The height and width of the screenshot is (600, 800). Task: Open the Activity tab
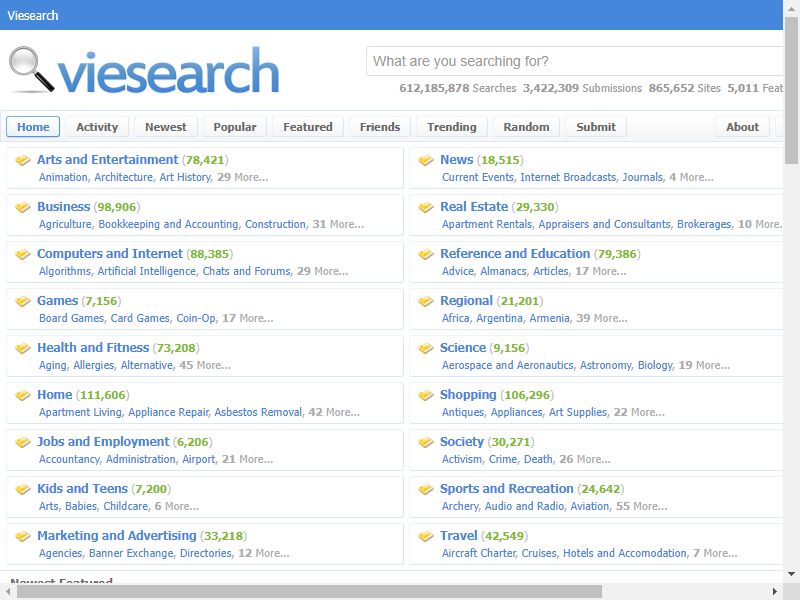[97, 127]
